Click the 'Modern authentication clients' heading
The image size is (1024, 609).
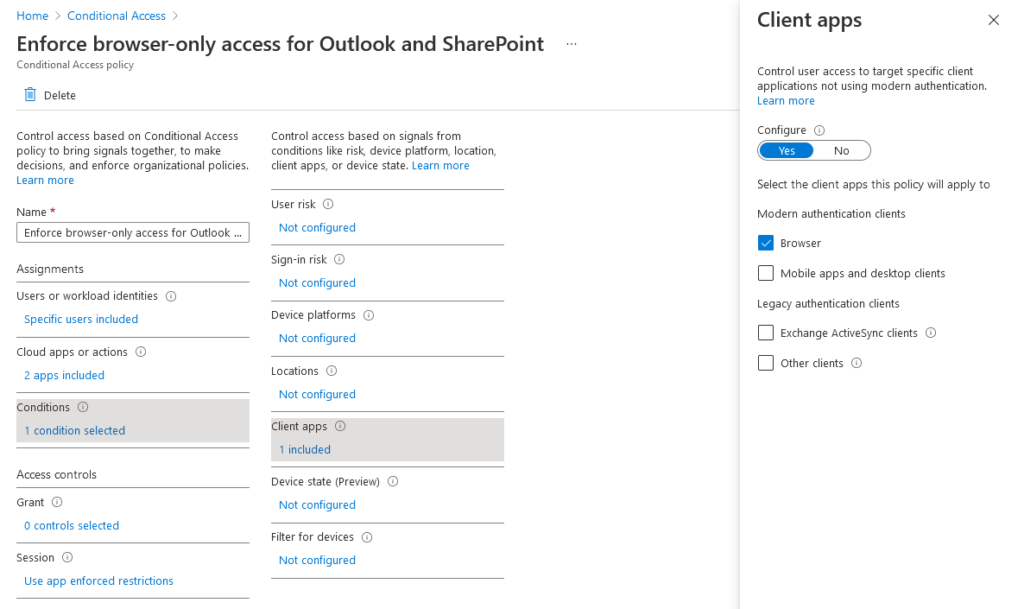pyautogui.click(x=831, y=214)
